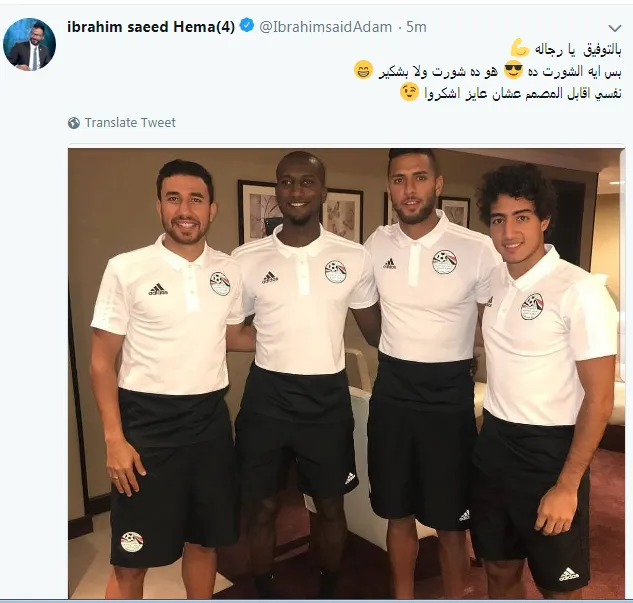Click the grinning face emoji
The image size is (633, 603).
point(363,70)
